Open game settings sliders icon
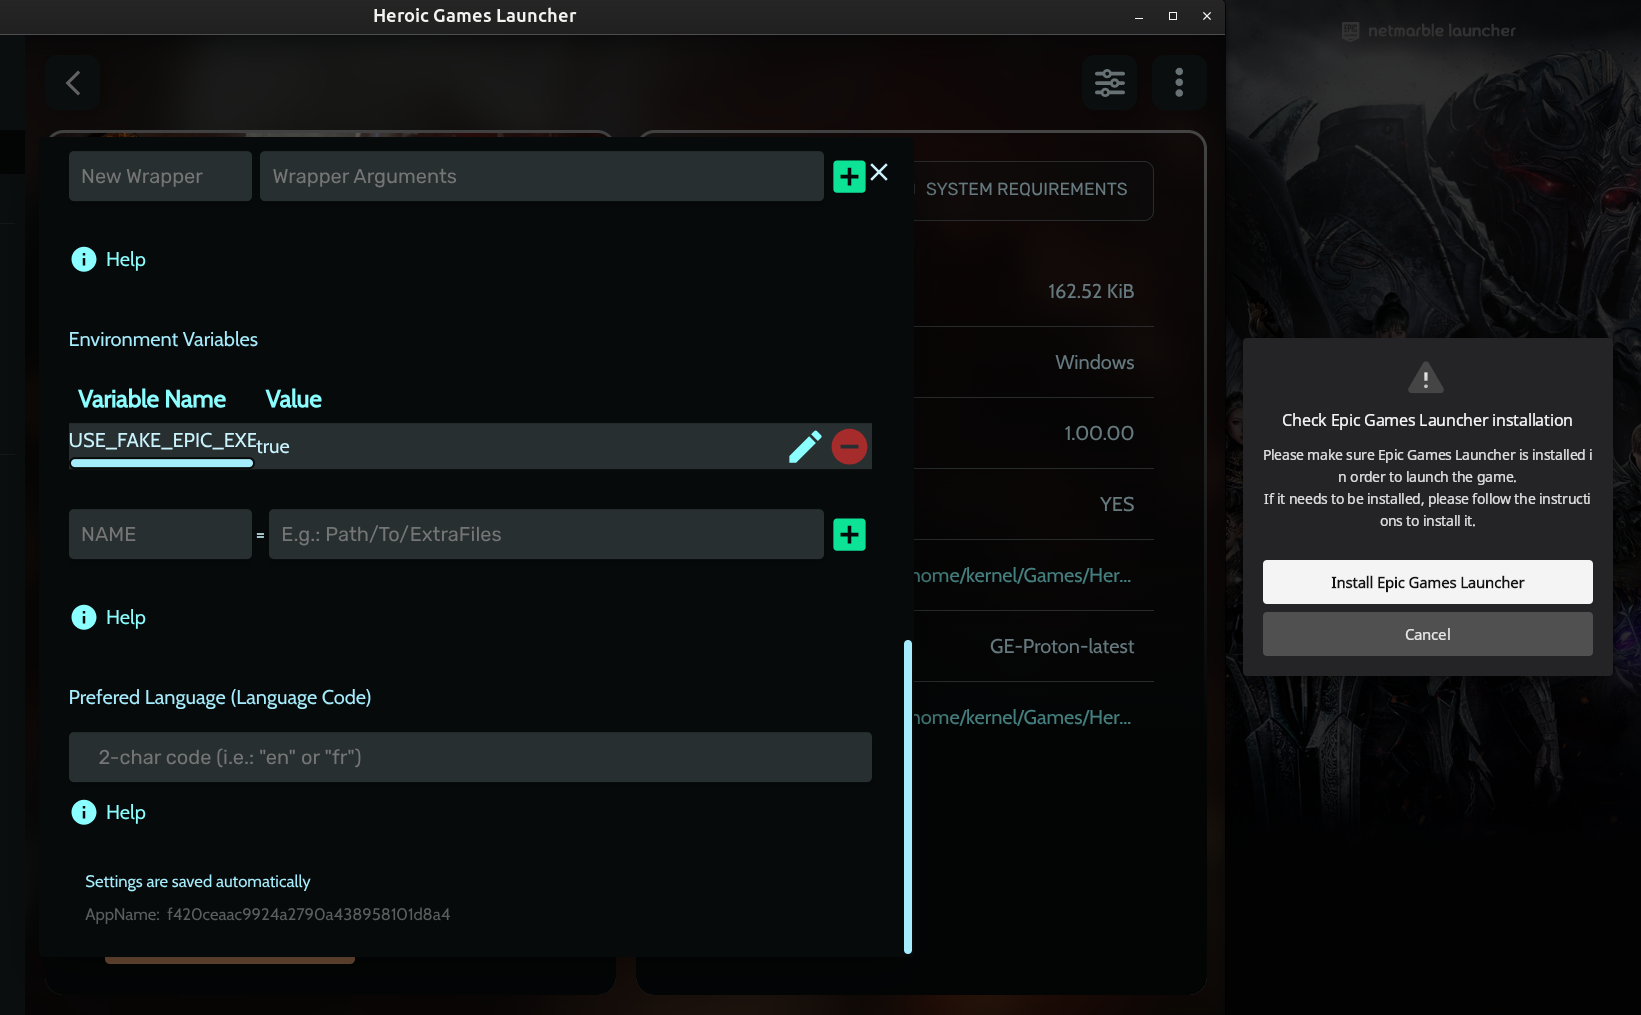Image resolution: width=1641 pixels, height=1015 pixels. coord(1109,83)
